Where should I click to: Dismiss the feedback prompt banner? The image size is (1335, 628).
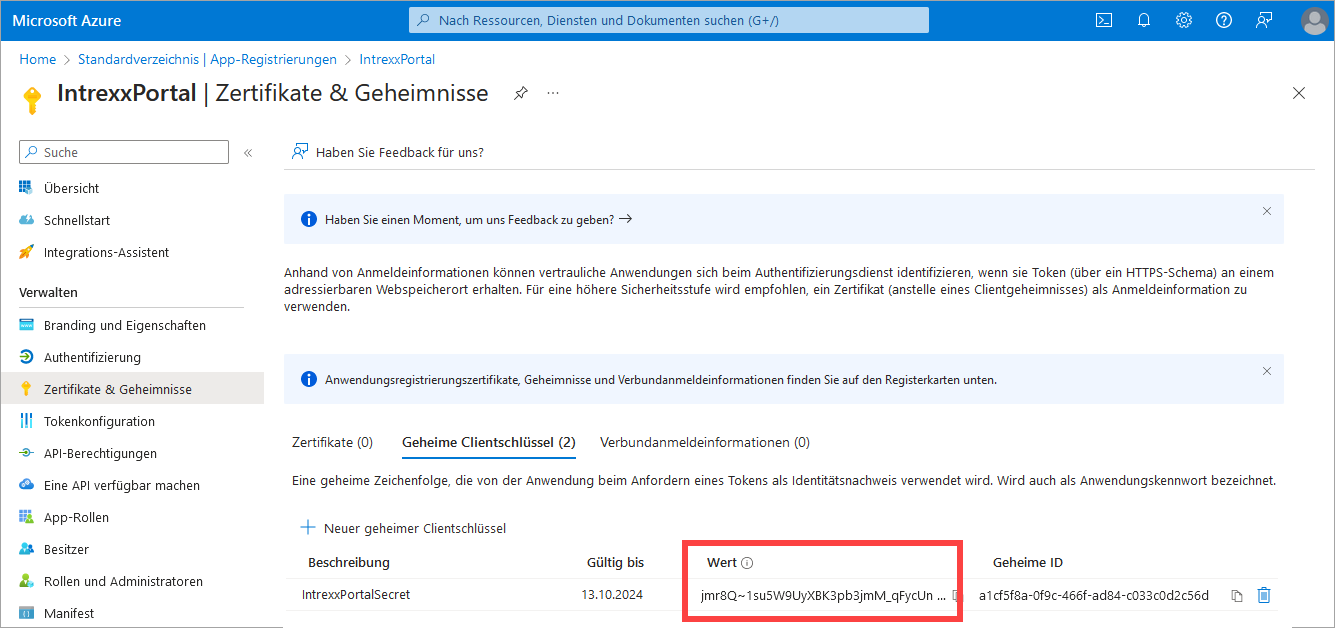point(1267,211)
